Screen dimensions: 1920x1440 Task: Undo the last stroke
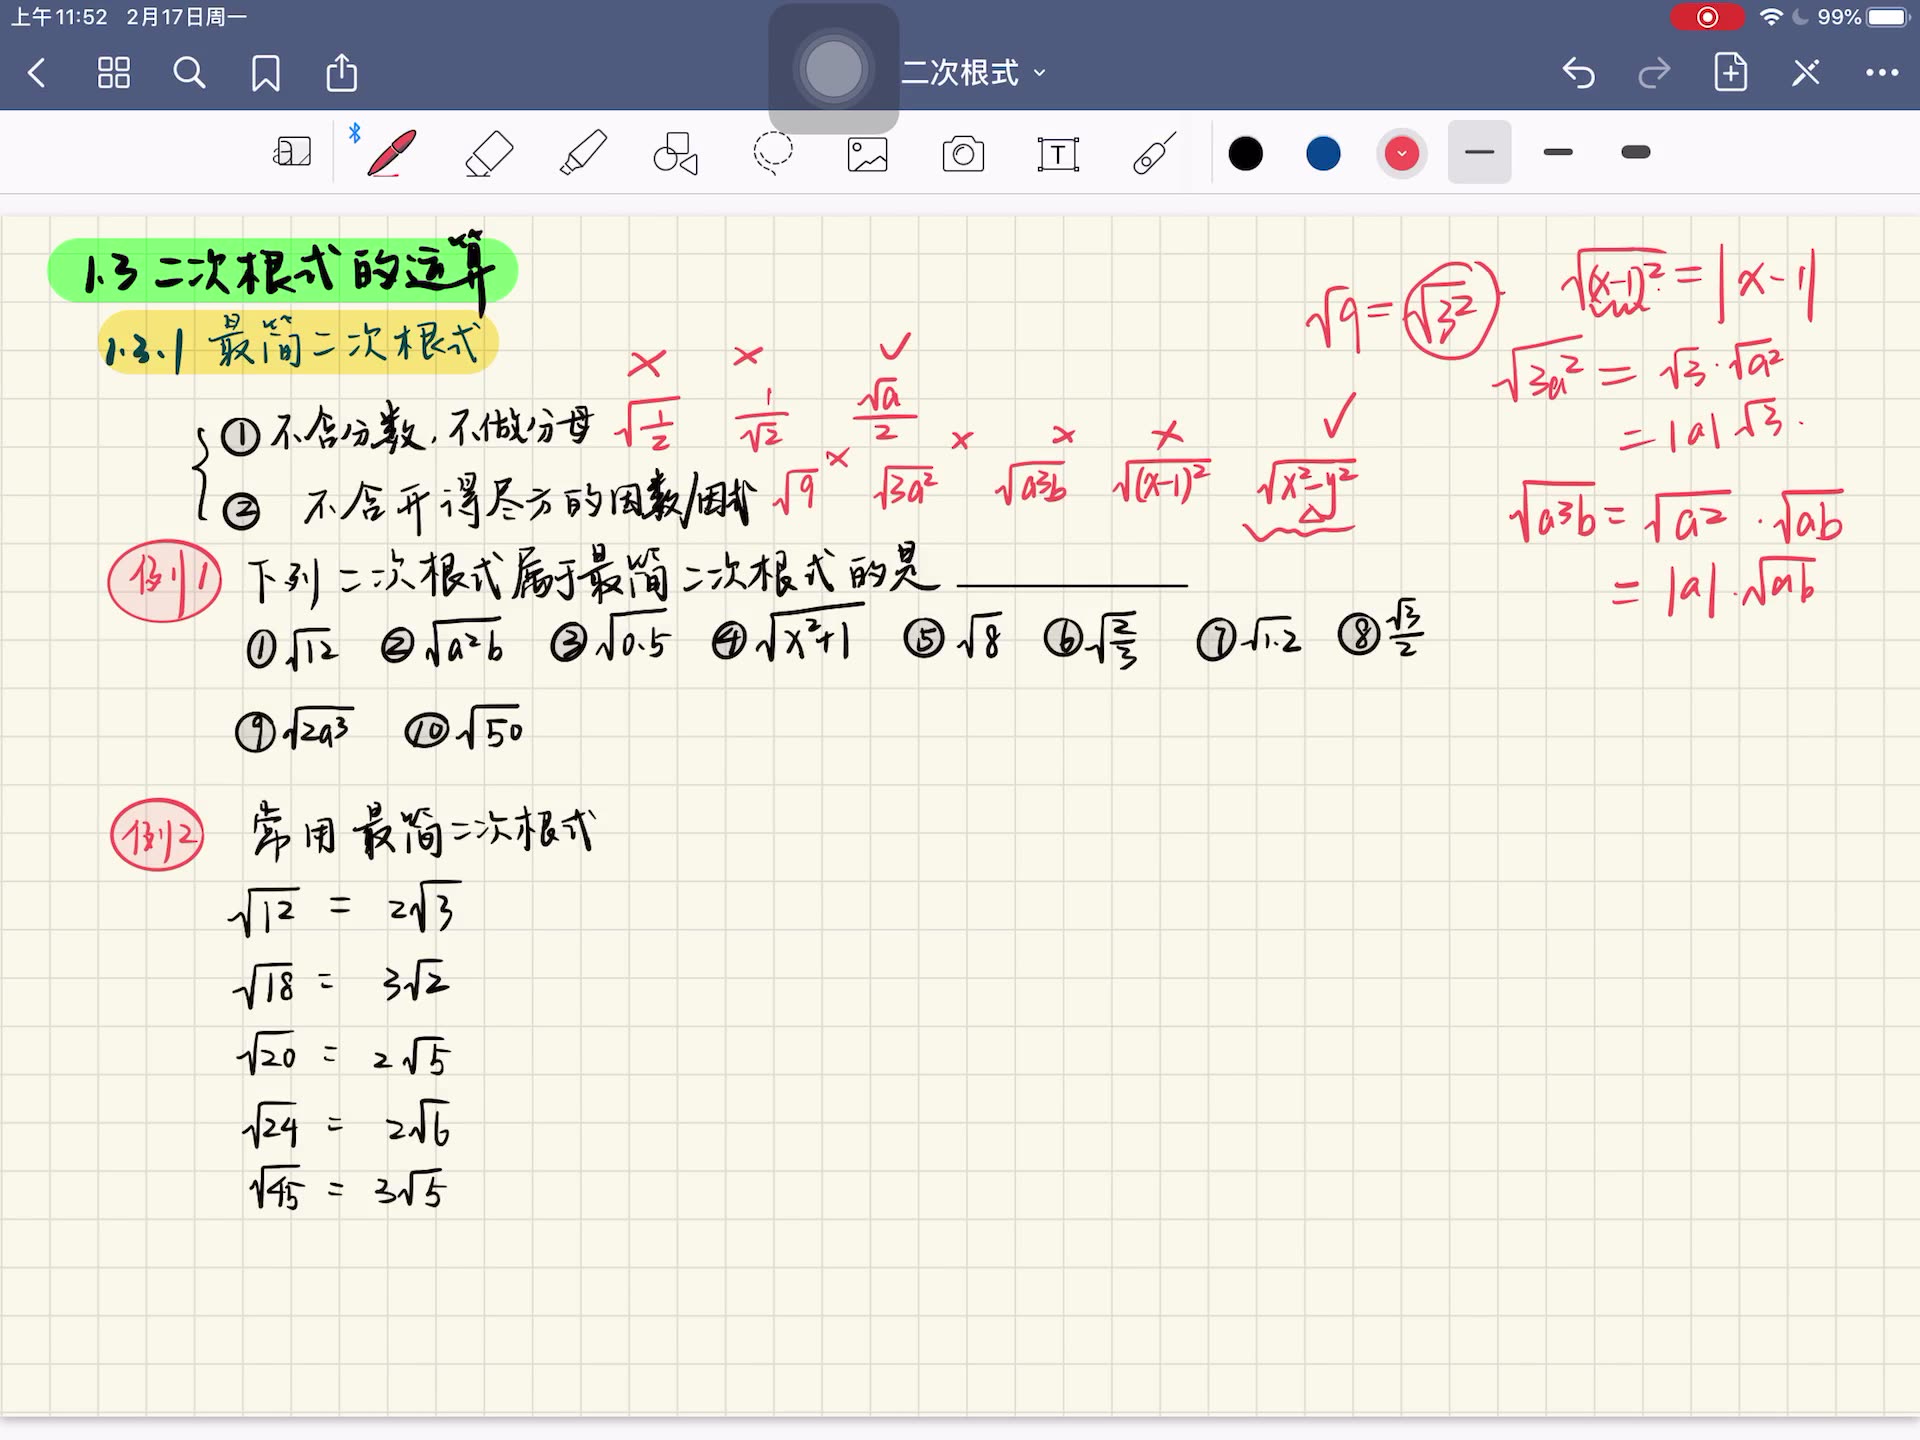point(1579,73)
